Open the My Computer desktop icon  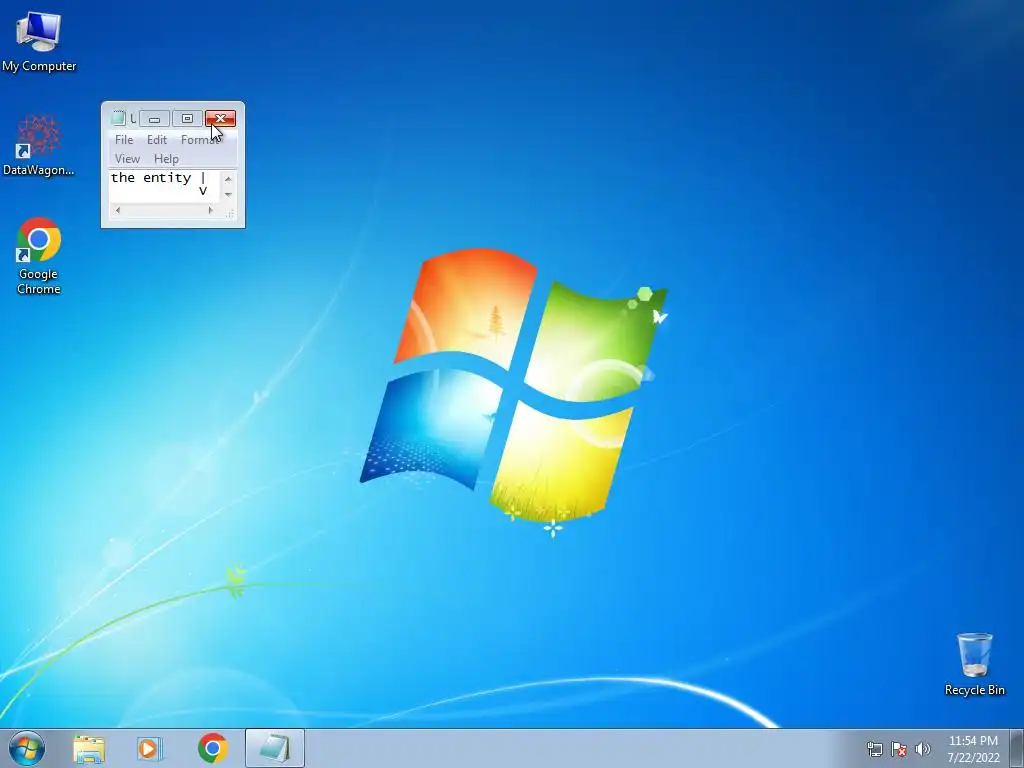[x=39, y=42]
